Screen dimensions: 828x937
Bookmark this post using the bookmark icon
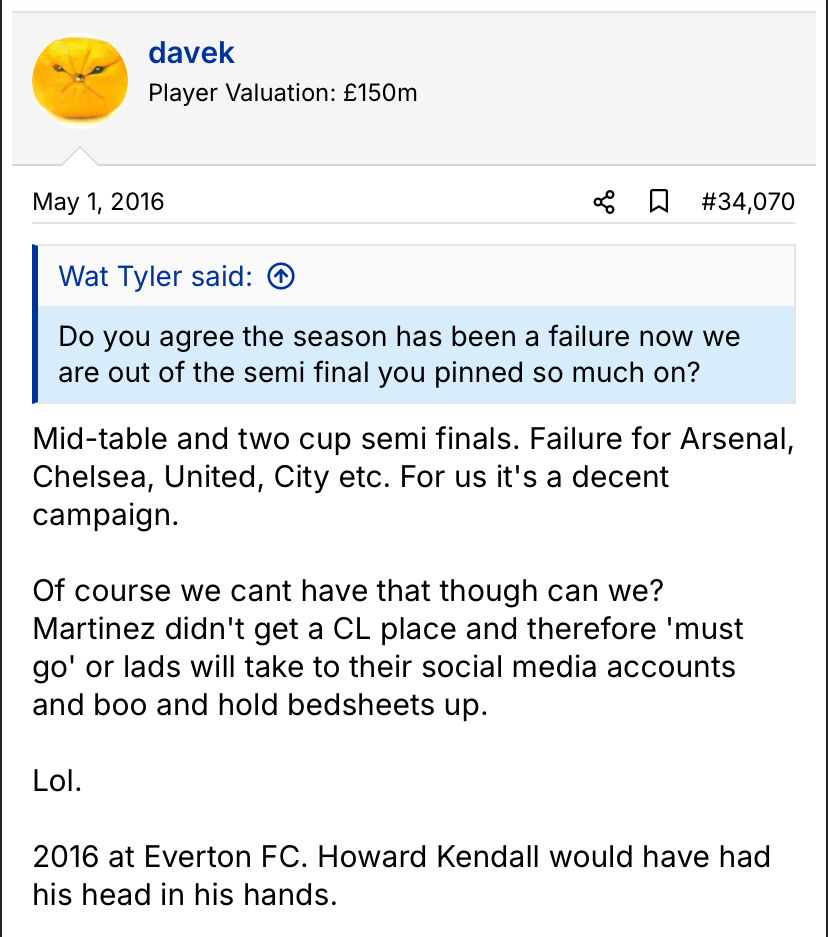659,202
